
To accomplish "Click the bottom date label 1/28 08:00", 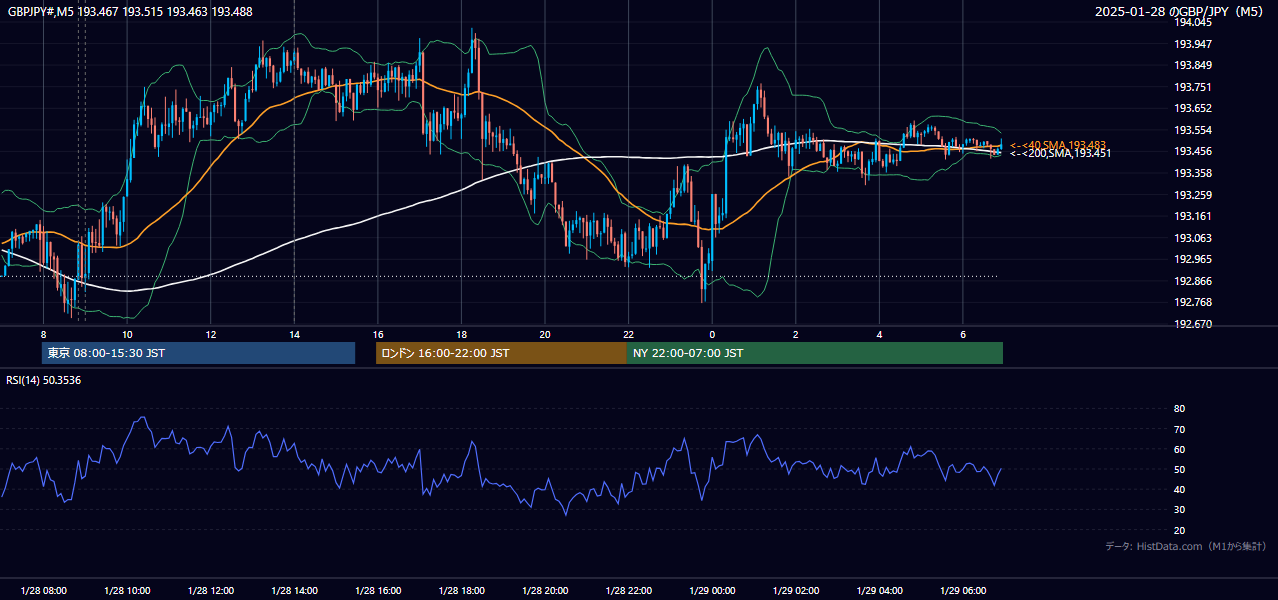I will click(43, 591).
